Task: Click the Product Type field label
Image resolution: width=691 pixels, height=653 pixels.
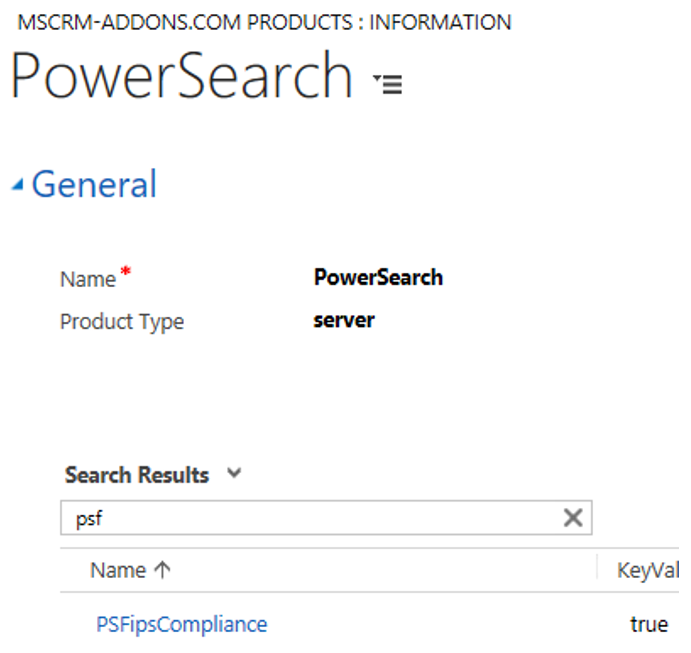Action: tap(122, 322)
